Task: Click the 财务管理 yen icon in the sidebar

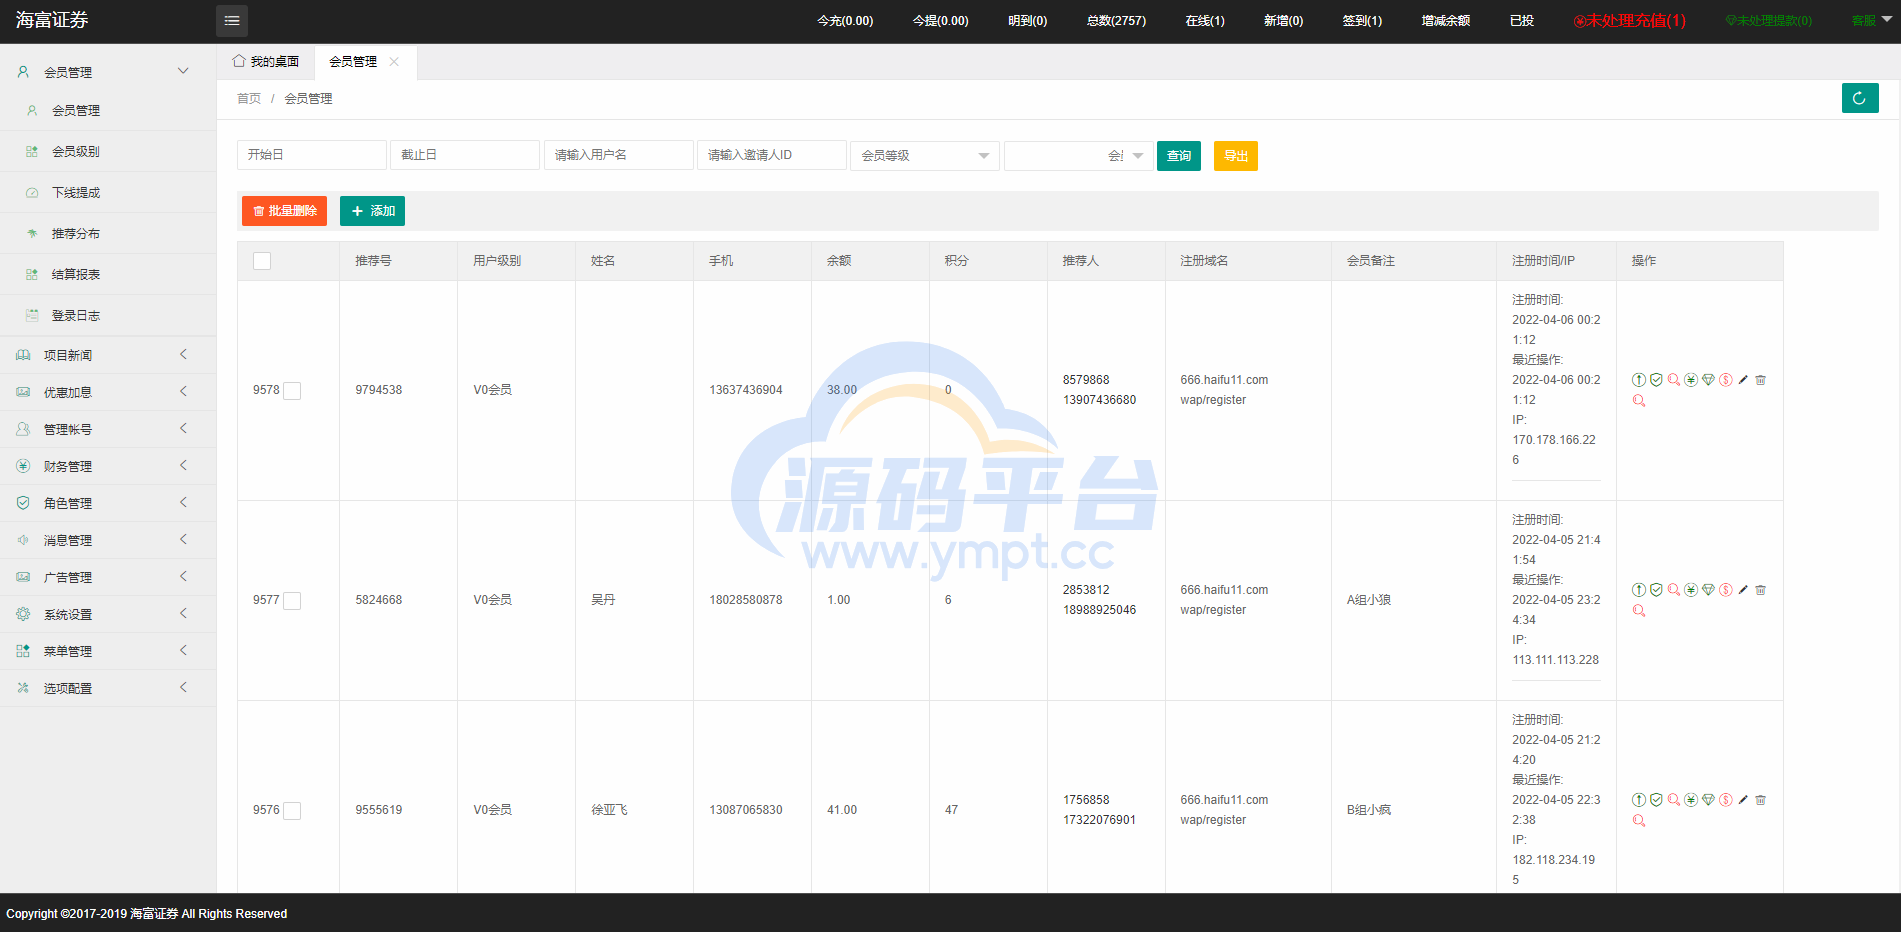Action: coord(23,466)
